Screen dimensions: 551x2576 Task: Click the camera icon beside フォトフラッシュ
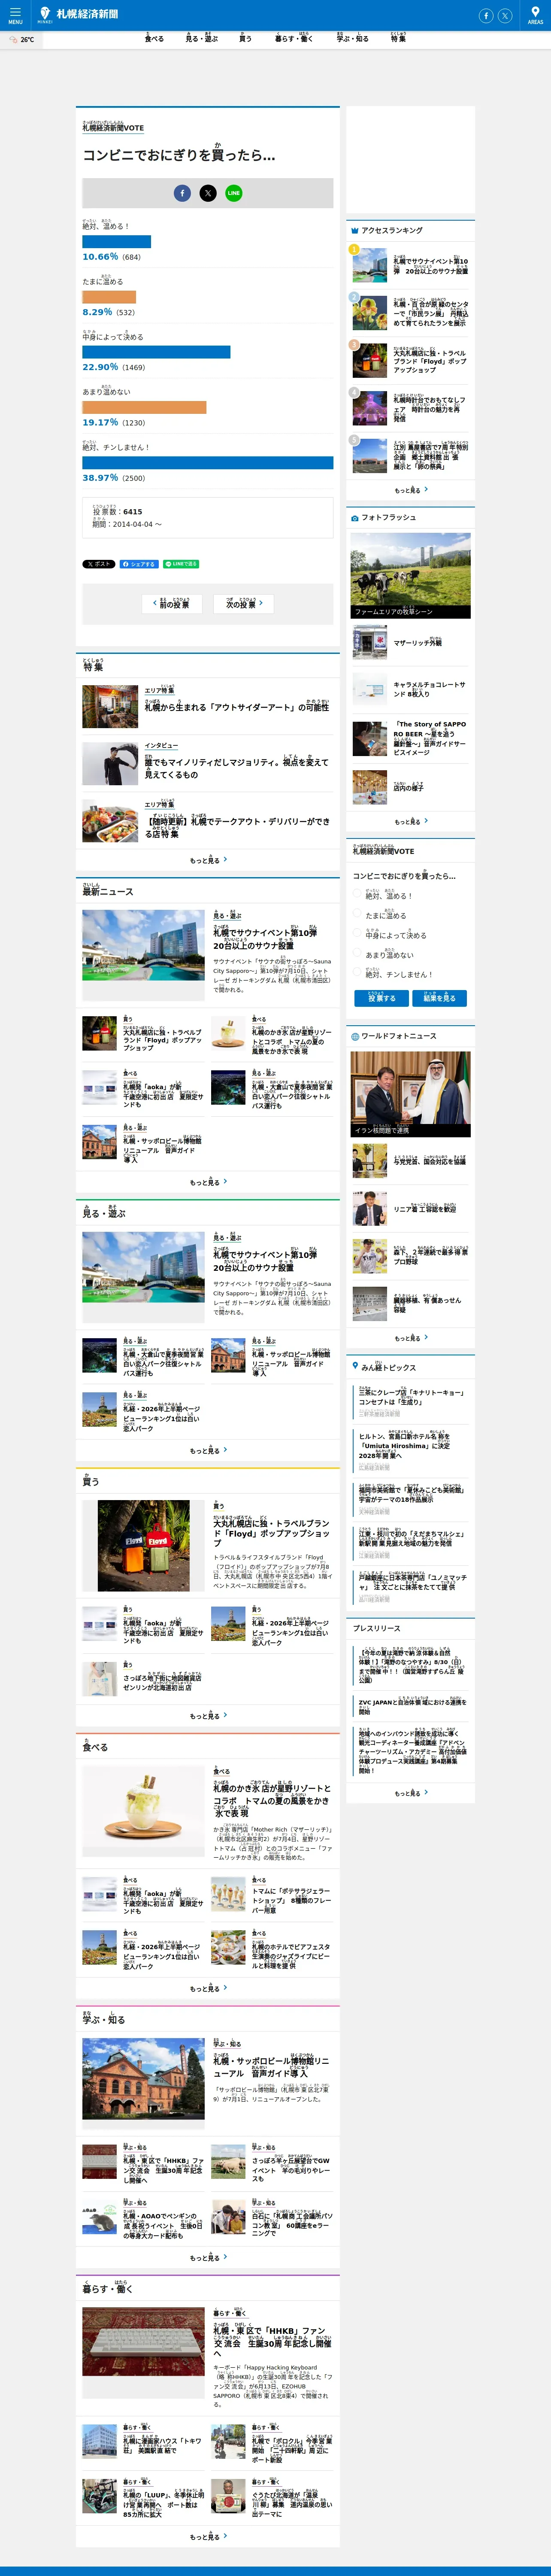(x=354, y=518)
